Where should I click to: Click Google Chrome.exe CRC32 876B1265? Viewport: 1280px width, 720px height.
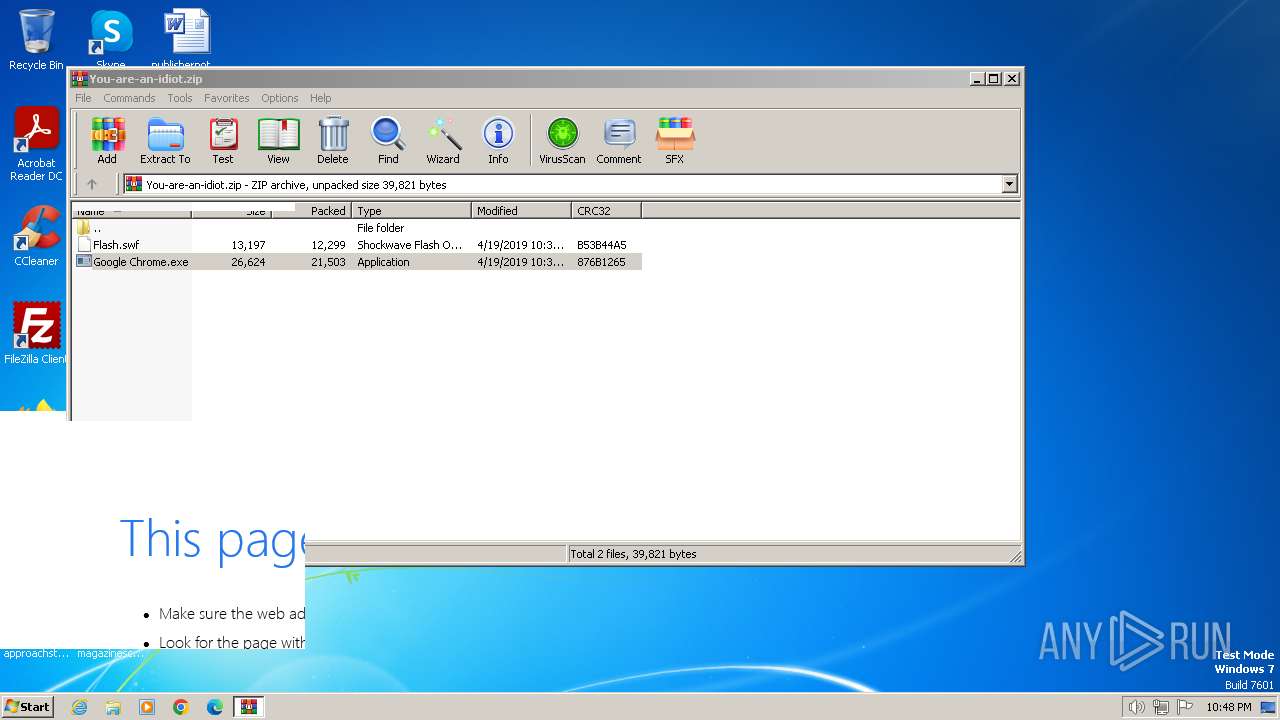pyautogui.click(x=601, y=262)
